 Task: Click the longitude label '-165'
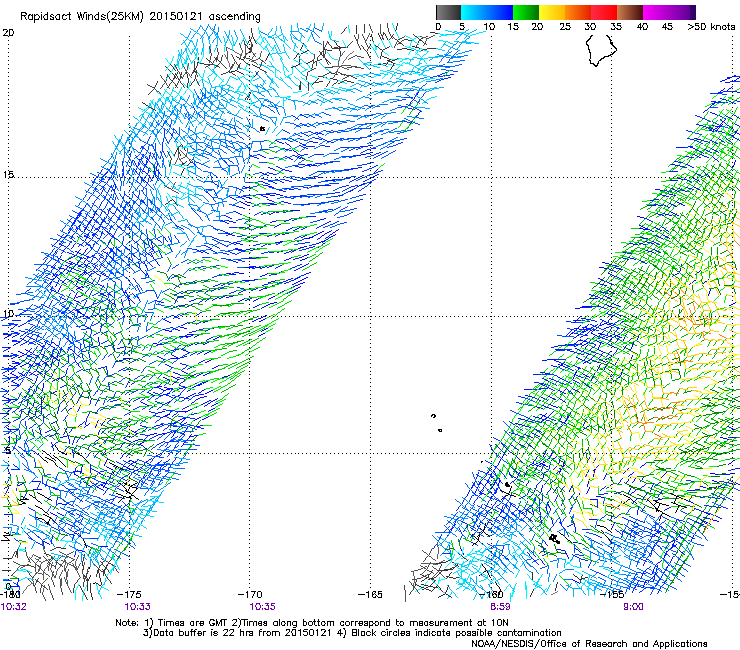point(370,594)
